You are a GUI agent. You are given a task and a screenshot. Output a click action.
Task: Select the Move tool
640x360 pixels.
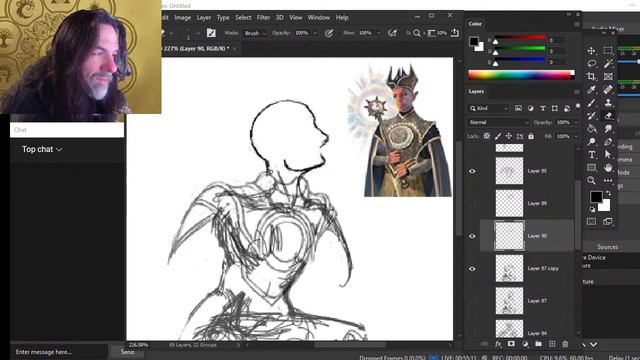tap(591, 51)
